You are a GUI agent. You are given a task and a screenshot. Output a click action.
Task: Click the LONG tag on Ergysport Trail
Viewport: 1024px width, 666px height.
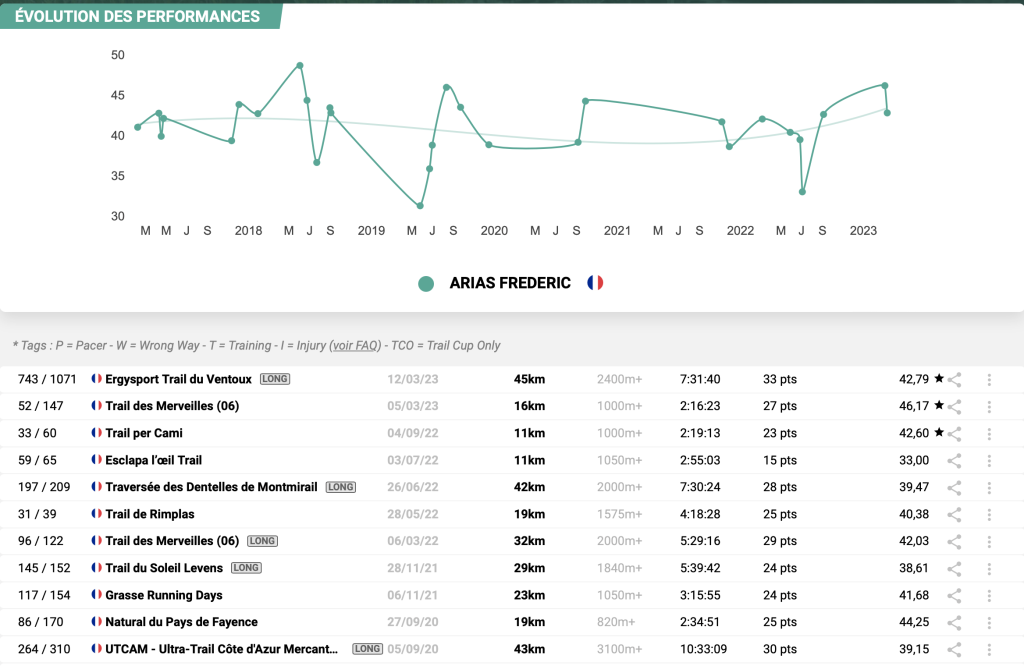[x=275, y=380]
